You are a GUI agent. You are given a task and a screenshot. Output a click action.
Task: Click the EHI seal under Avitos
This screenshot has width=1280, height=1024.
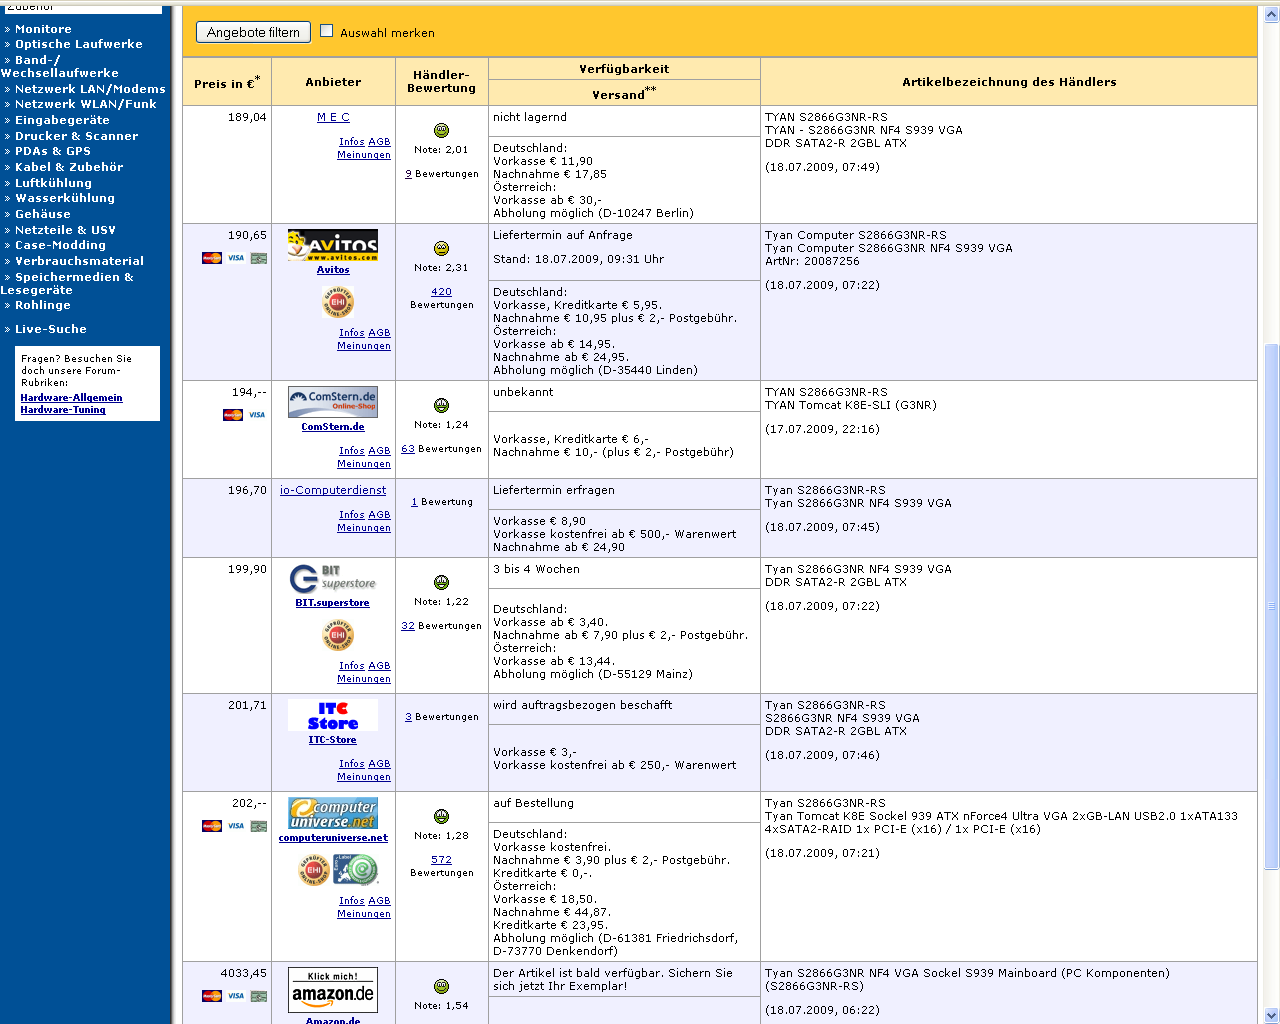click(338, 302)
